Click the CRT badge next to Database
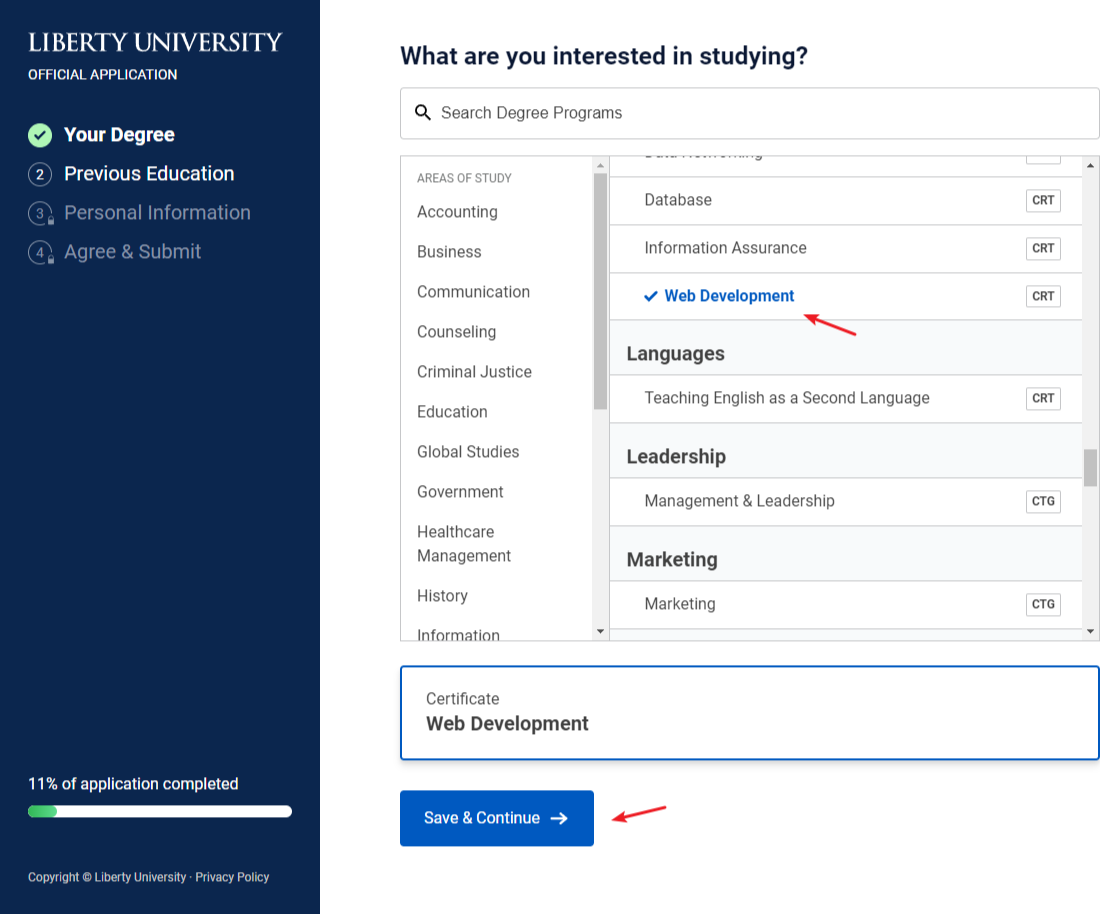 tap(1042, 201)
